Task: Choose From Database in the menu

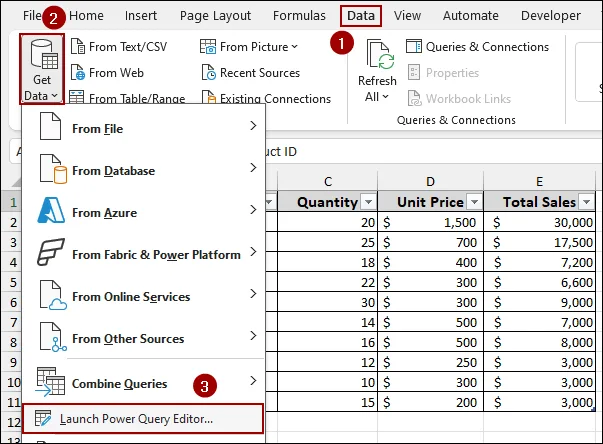Action: [143, 169]
